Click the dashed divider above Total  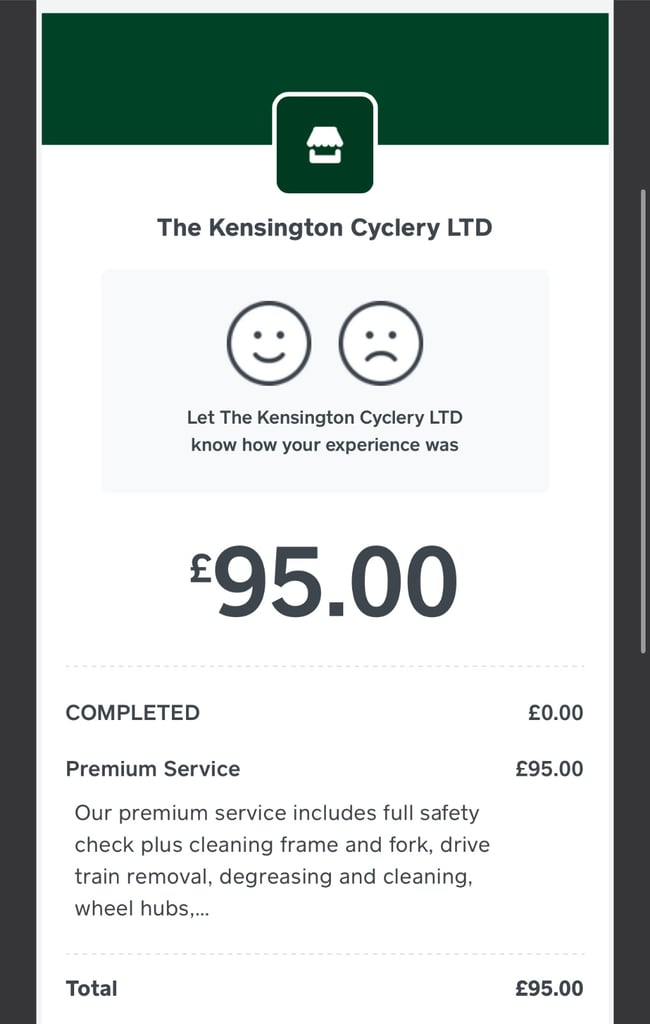pos(325,955)
